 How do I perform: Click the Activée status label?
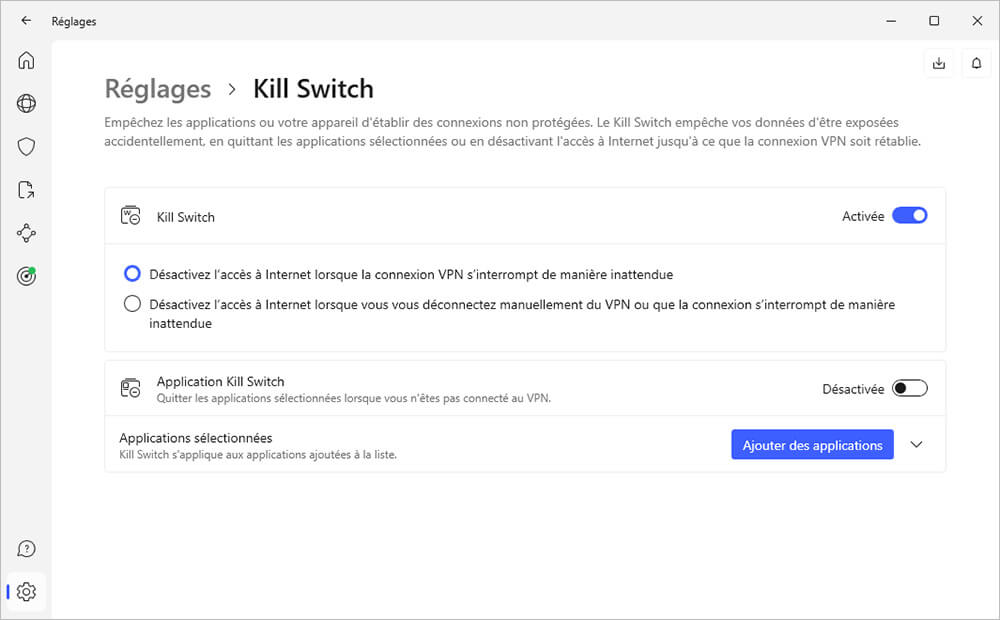863,216
